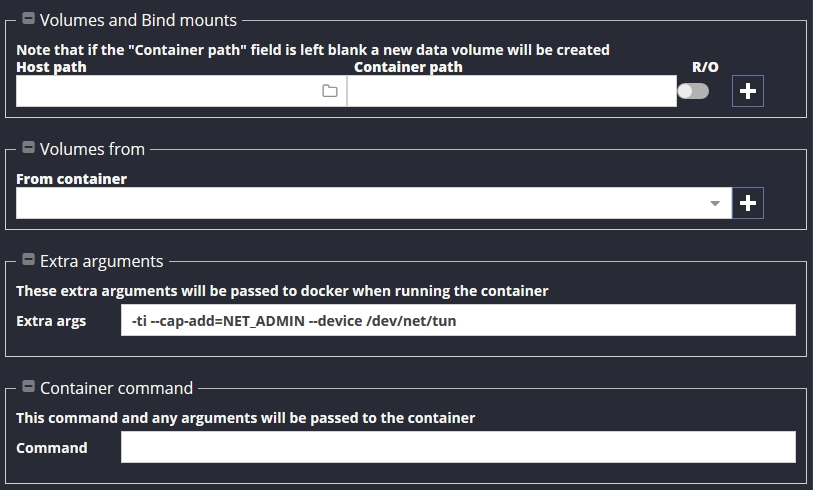Add a From container entry with plus button
This screenshot has height=490, width=813.
pos(747,203)
